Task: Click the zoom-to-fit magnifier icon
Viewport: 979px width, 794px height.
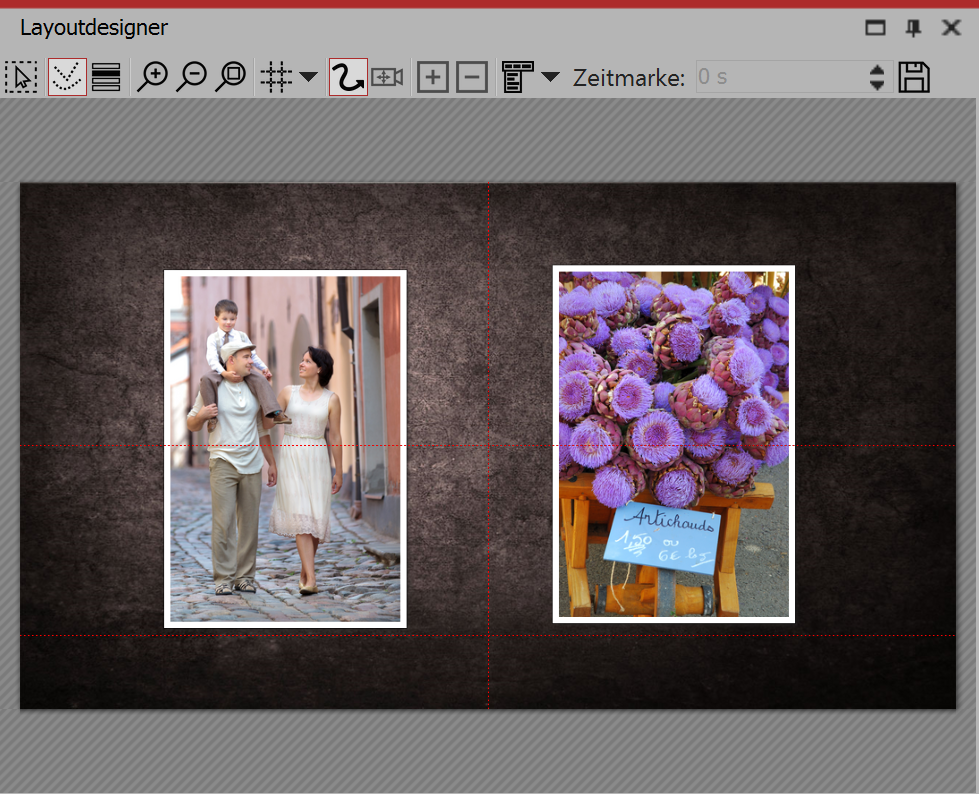Action: [x=231, y=77]
